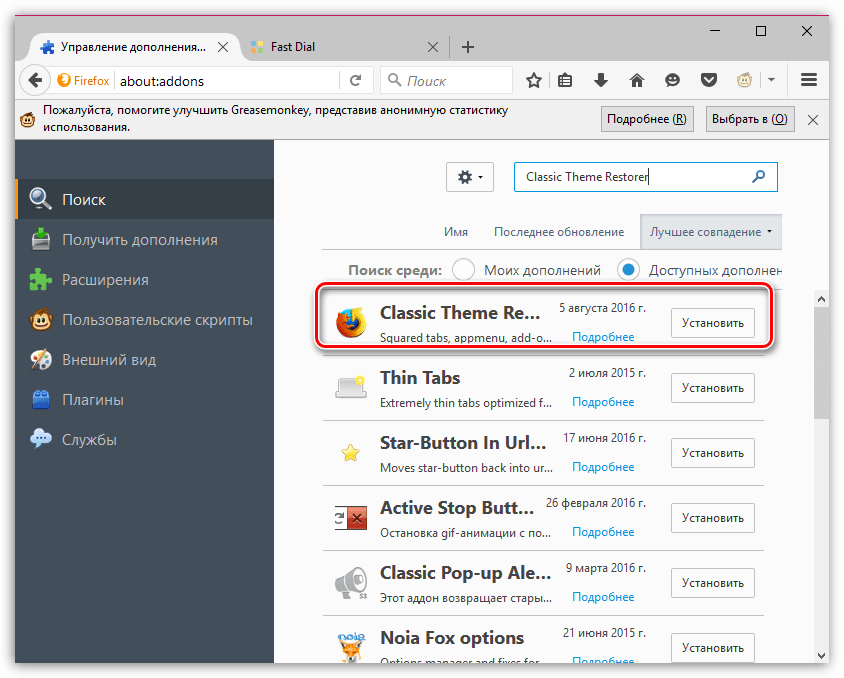Image resolution: width=844 pixels, height=678 pixels.
Task: Click the back navigation arrow
Action: coord(34,80)
